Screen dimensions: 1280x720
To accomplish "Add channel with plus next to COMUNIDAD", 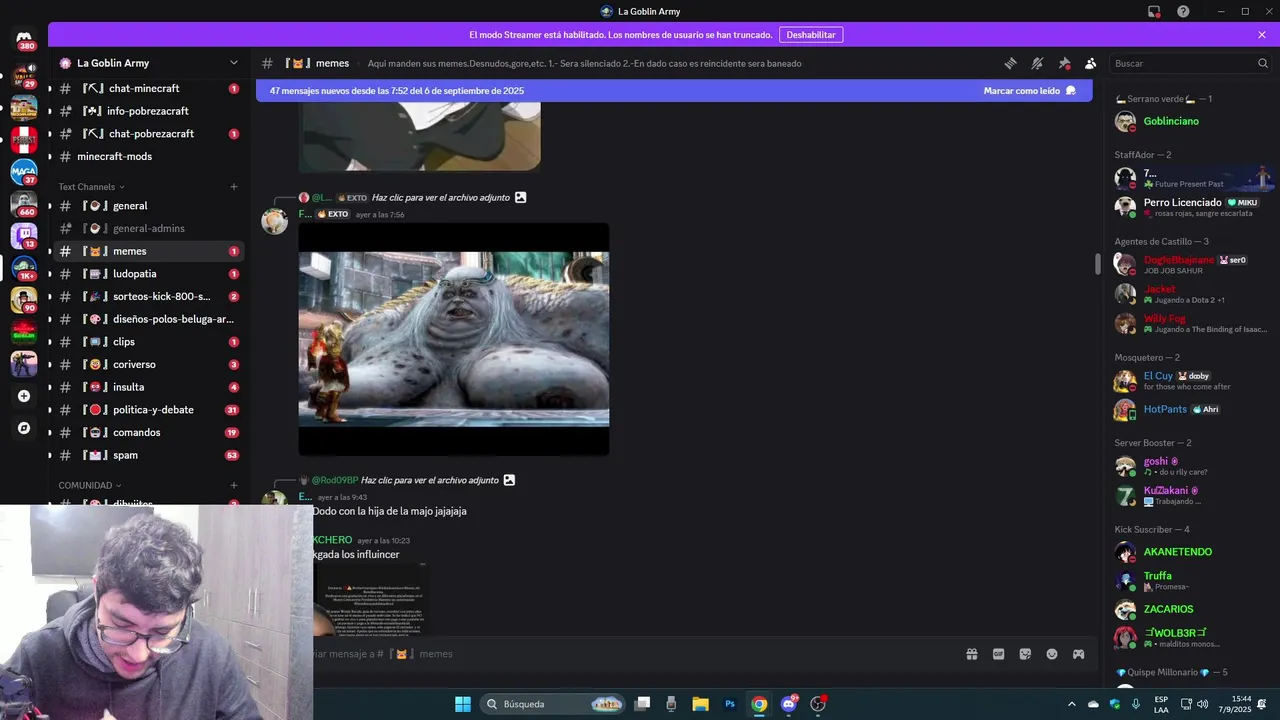I will tap(234, 485).
